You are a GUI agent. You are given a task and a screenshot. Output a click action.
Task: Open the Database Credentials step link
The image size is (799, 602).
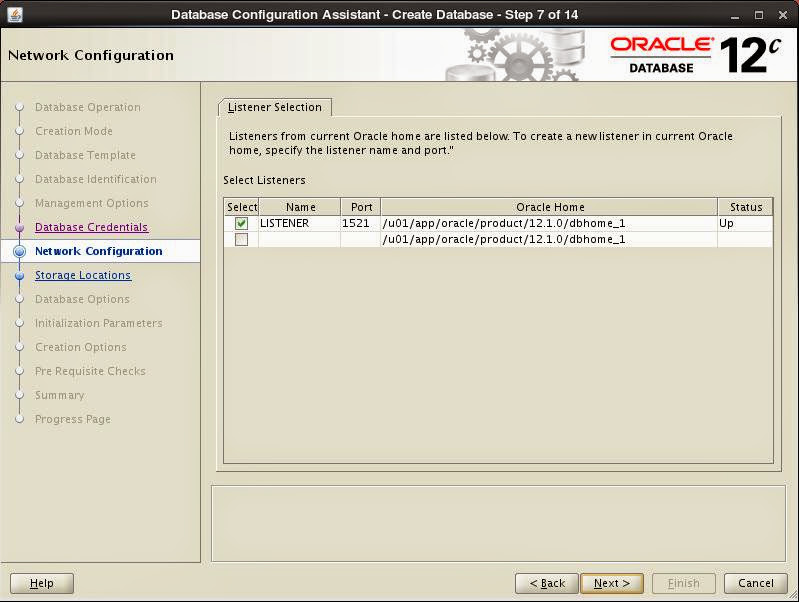click(x=91, y=227)
